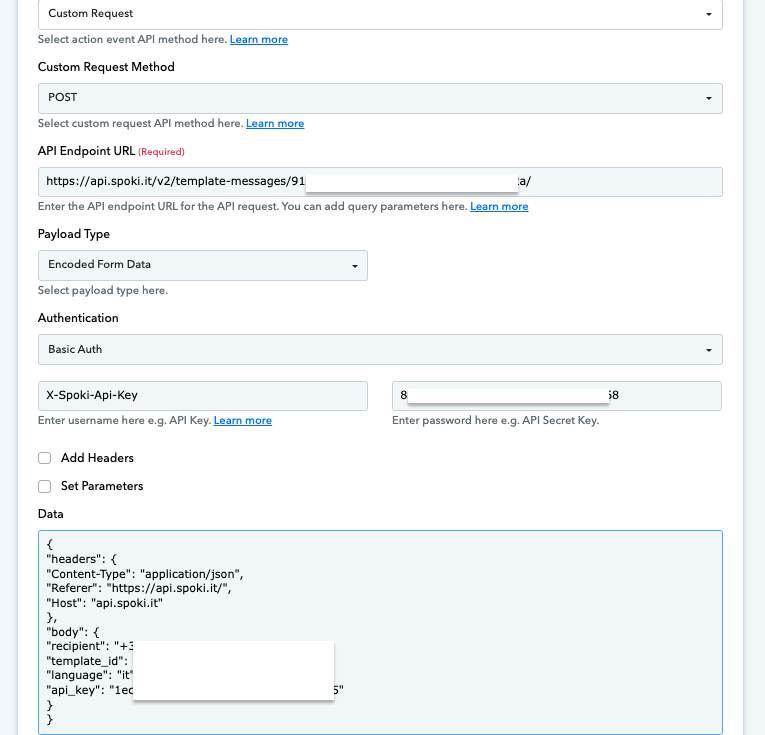The image size is (765, 735).
Task: Click inside the Data JSON text area
Action: [x=380, y=632]
